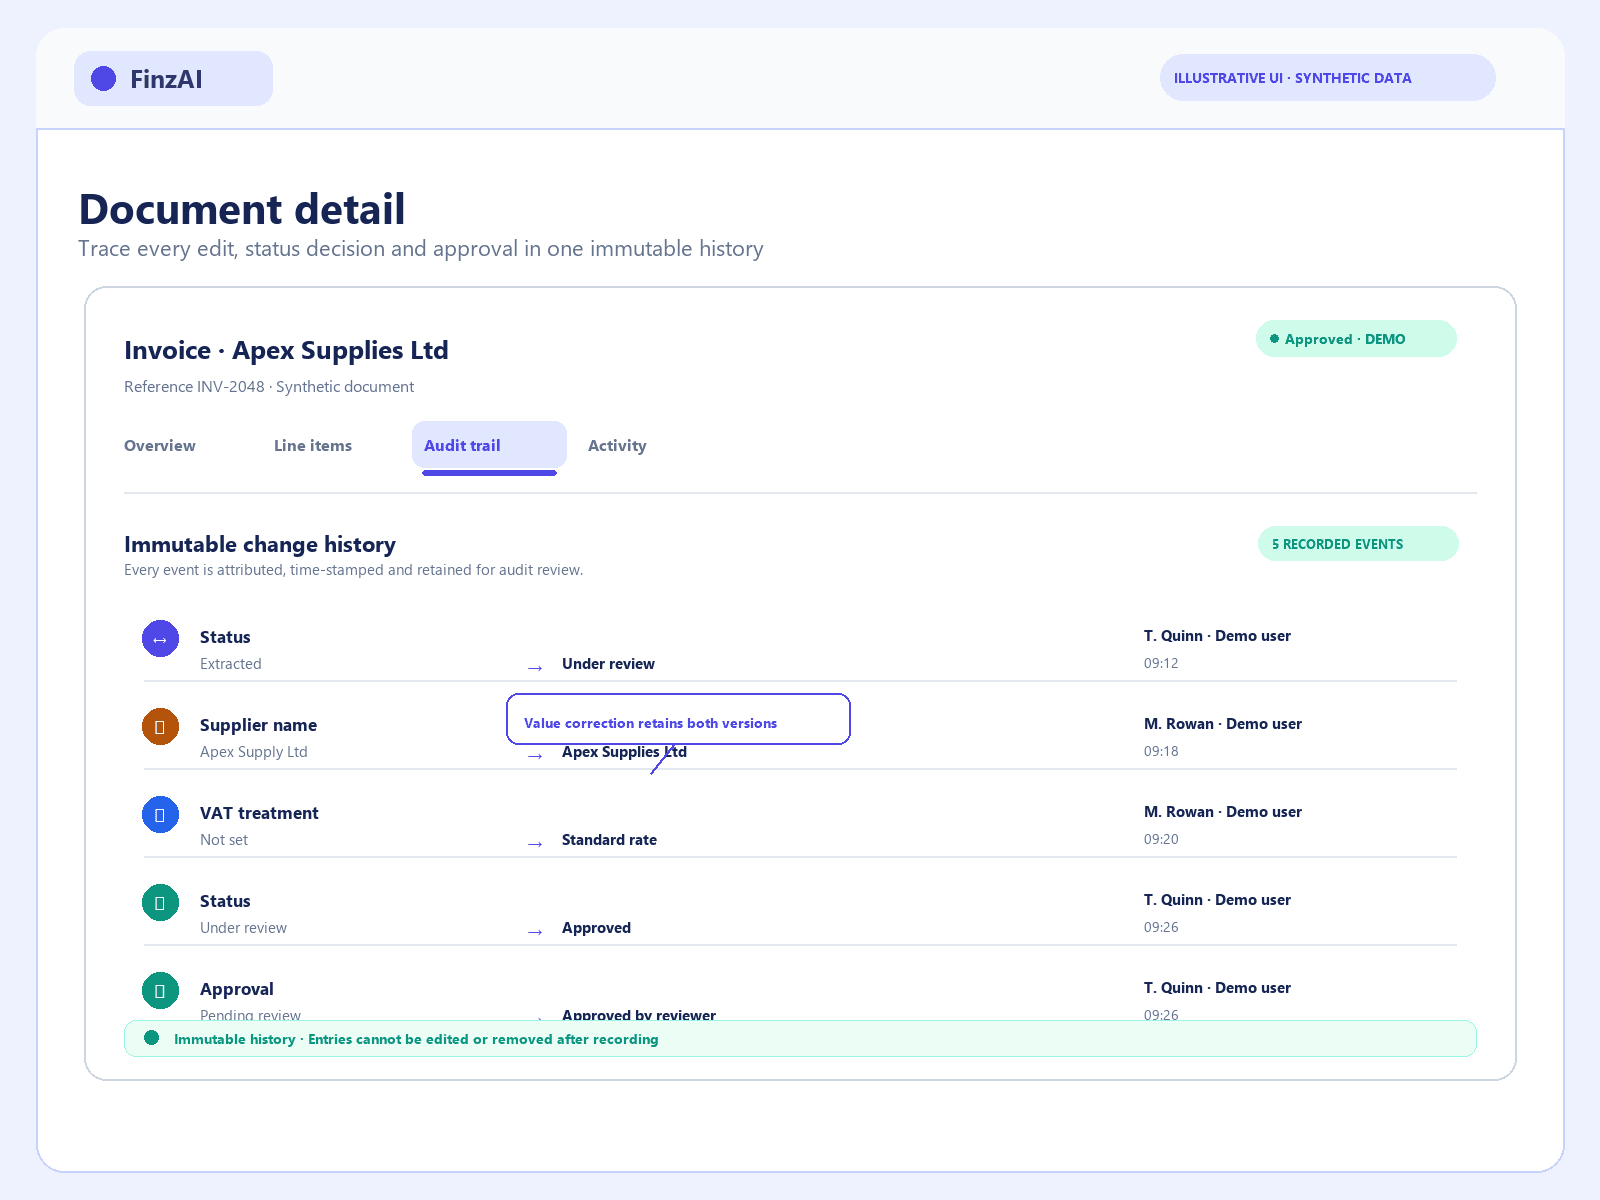Click the new value Apex Supplies Ltd
The height and width of the screenshot is (1200, 1600).
(x=624, y=752)
